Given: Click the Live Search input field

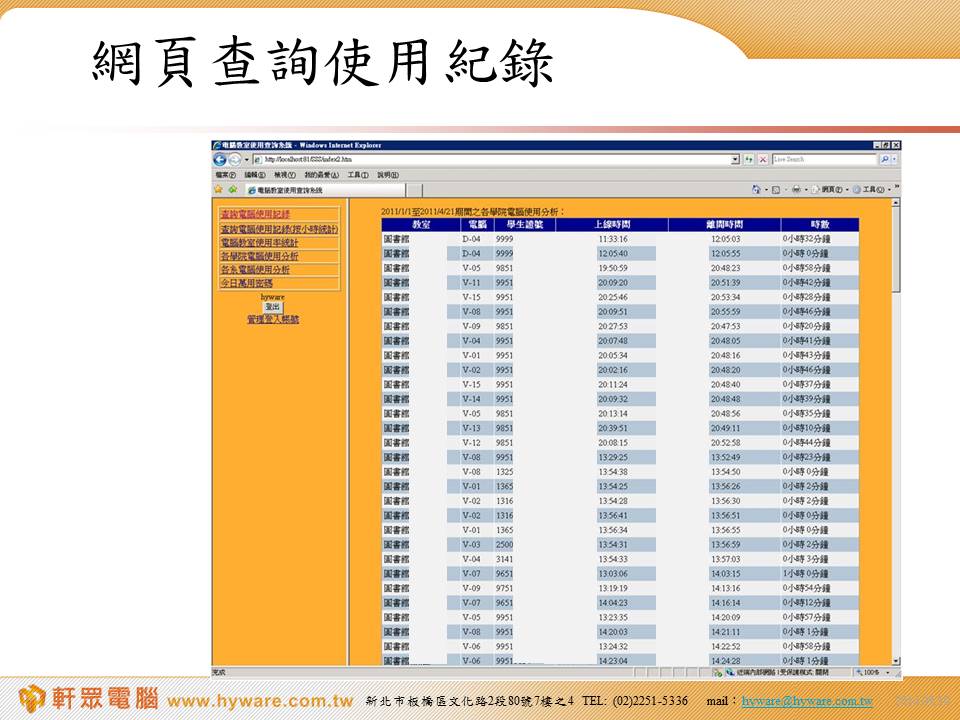Looking at the screenshot, I should click(822, 160).
